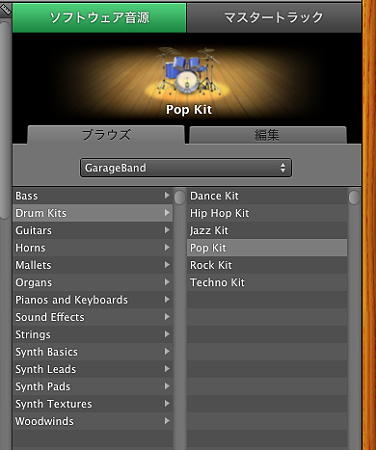Image resolution: width=376 pixels, height=450 pixels.
Task: Choose the Pop Kit instrument in list
Action: (x=267, y=248)
